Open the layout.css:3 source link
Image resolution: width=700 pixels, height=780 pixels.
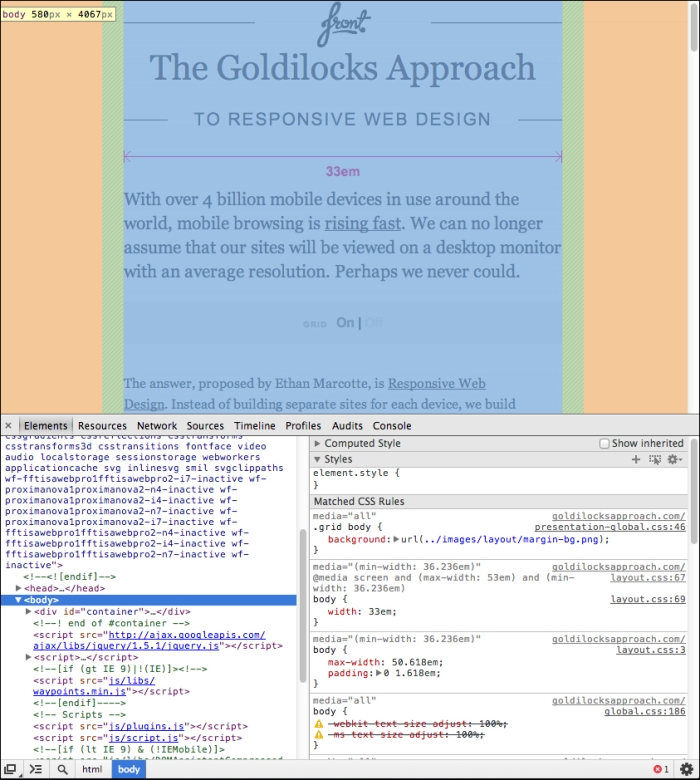[651, 650]
